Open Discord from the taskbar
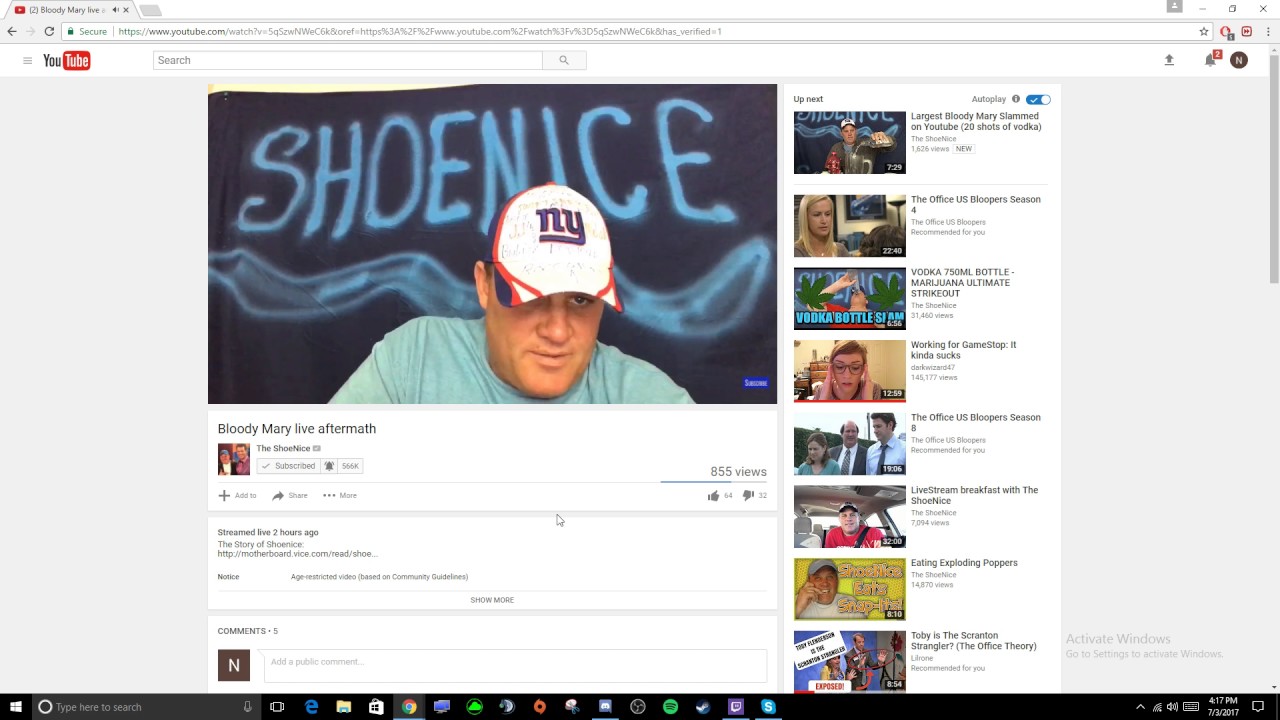The width and height of the screenshot is (1280, 720). pos(605,707)
